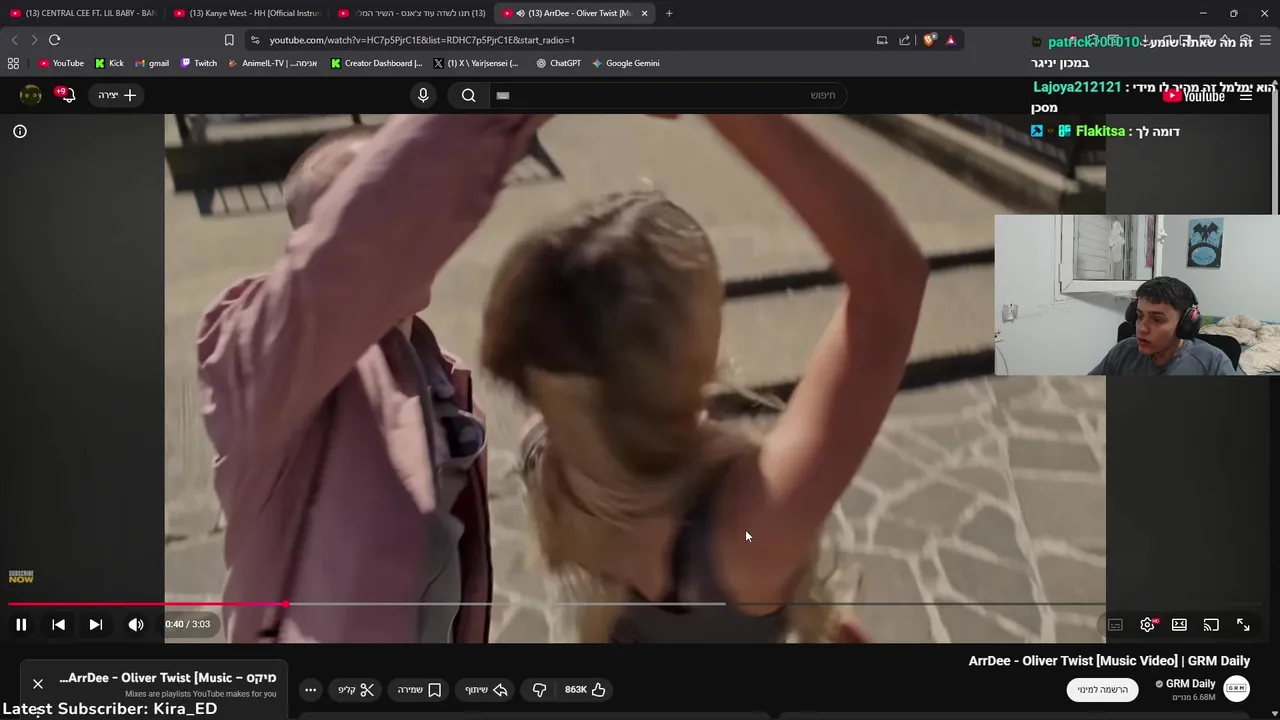The width and height of the screenshot is (1280, 720).
Task: Pause the Oliver Twist video
Action: pyautogui.click(x=21, y=624)
